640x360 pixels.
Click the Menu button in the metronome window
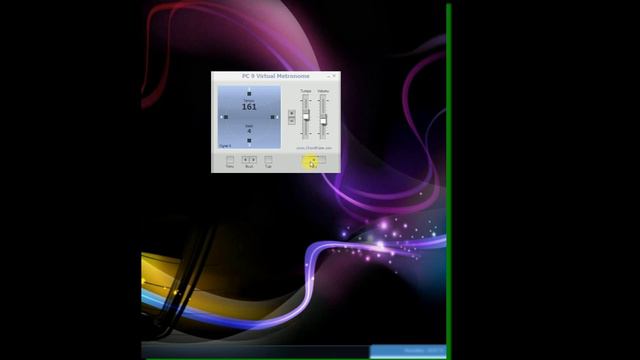pos(230,160)
